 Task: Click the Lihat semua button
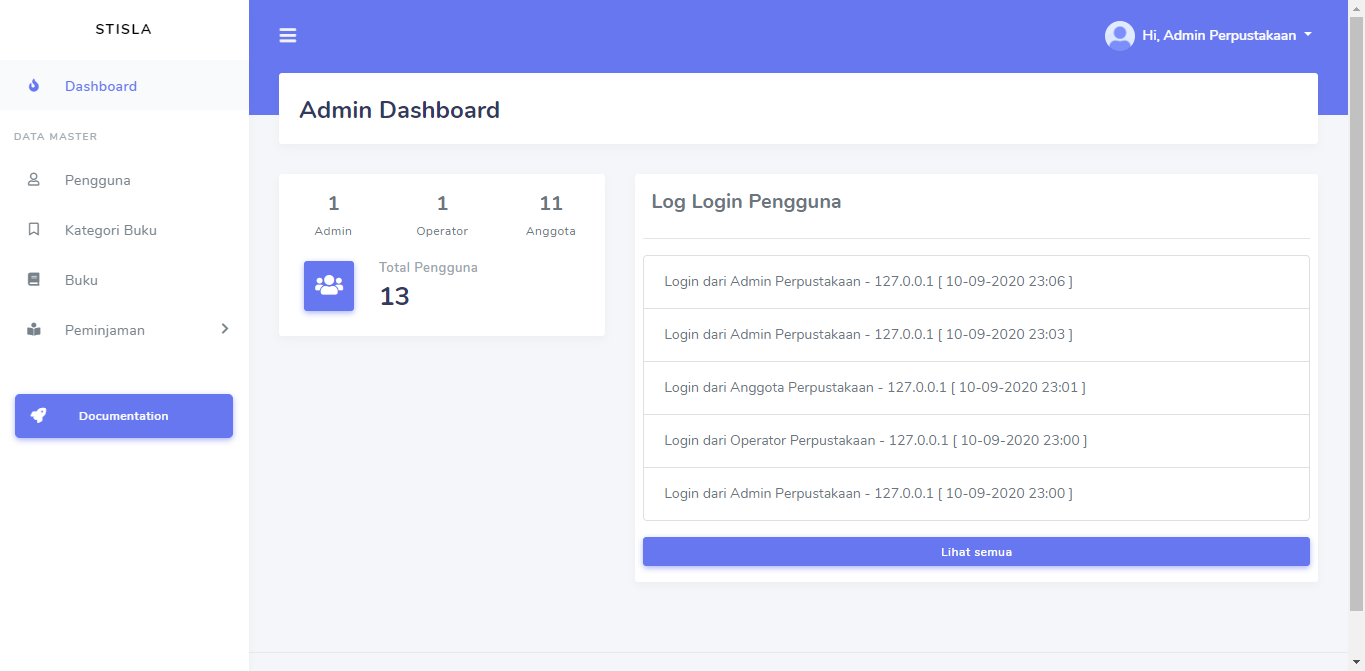point(975,551)
